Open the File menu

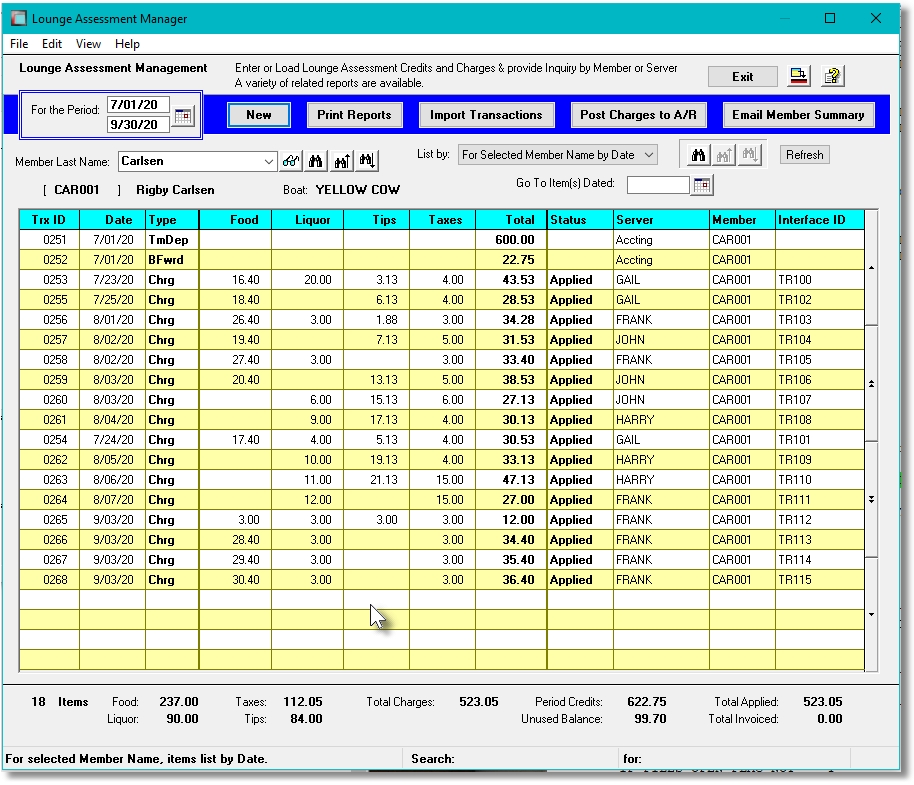17,43
